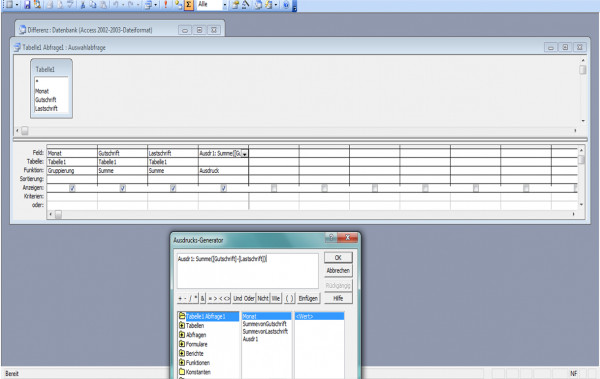Viewport: 600px width, 379px height.
Task: Click the question mark in the Ausdrucks-Generator title bar
Action: pos(331,238)
